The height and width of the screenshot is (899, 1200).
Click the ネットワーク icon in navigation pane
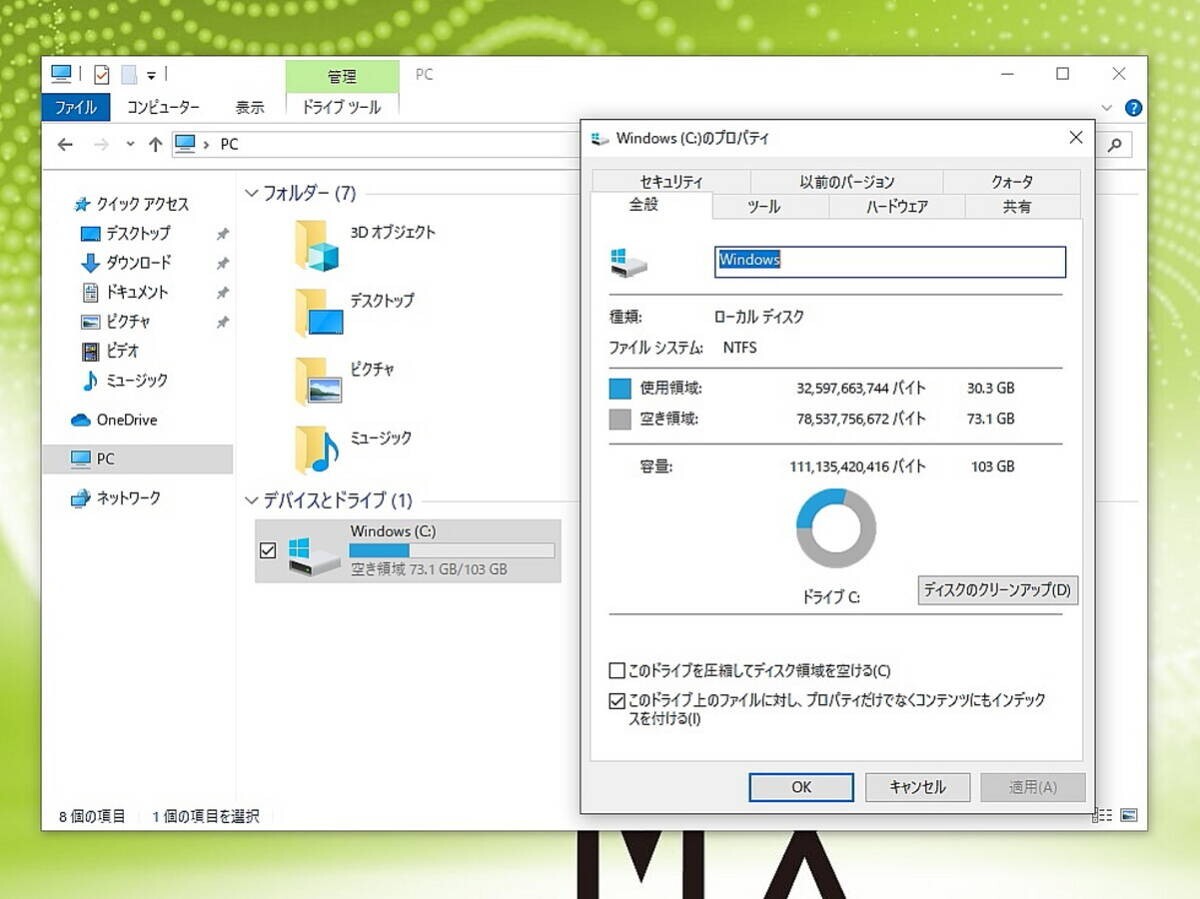pos(81,498)
